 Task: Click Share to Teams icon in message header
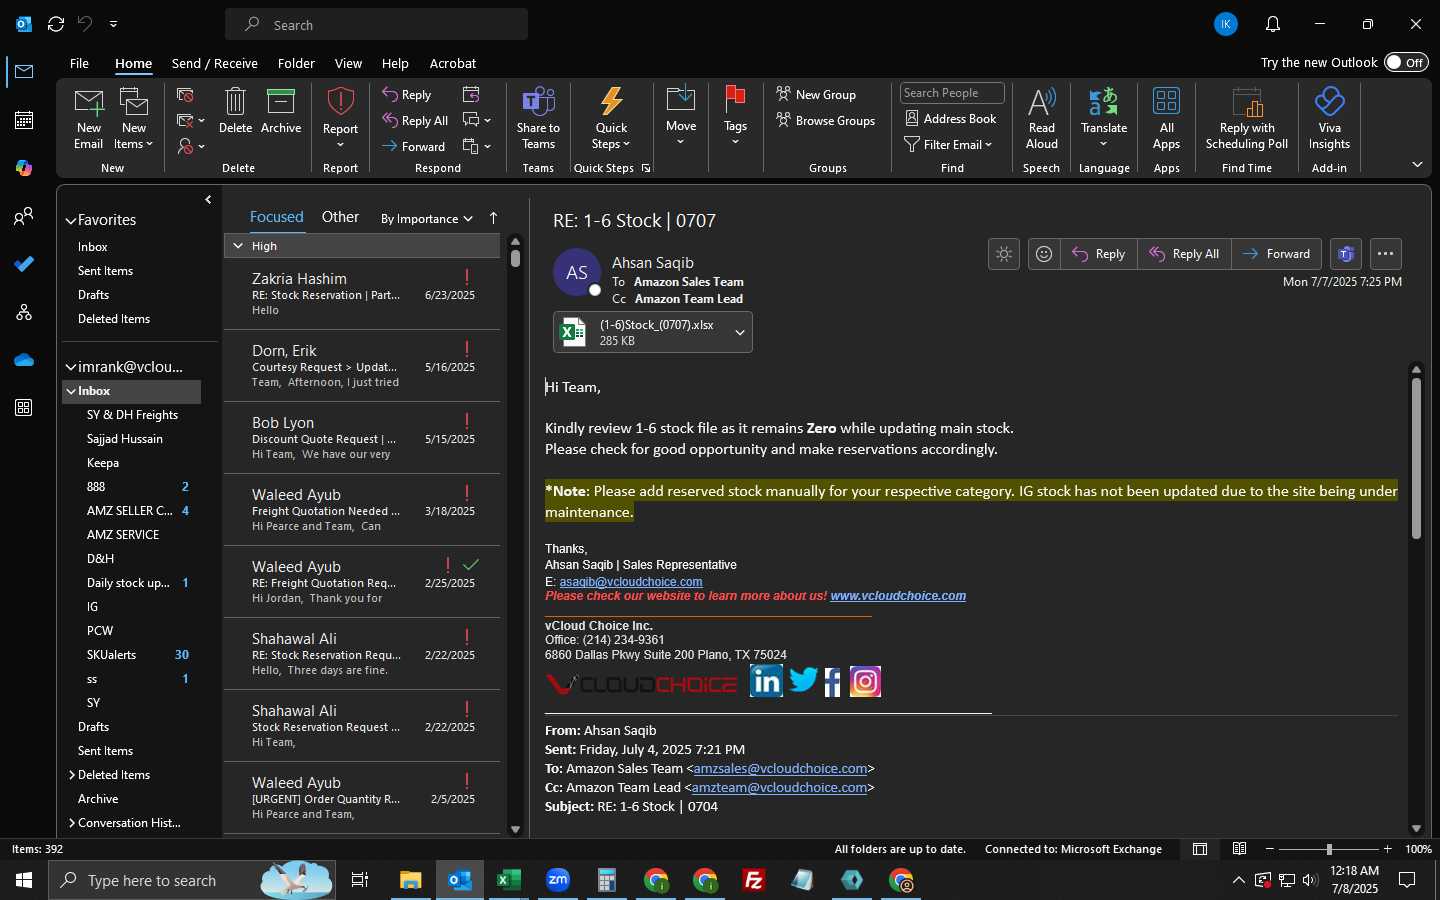point(1346,254)
